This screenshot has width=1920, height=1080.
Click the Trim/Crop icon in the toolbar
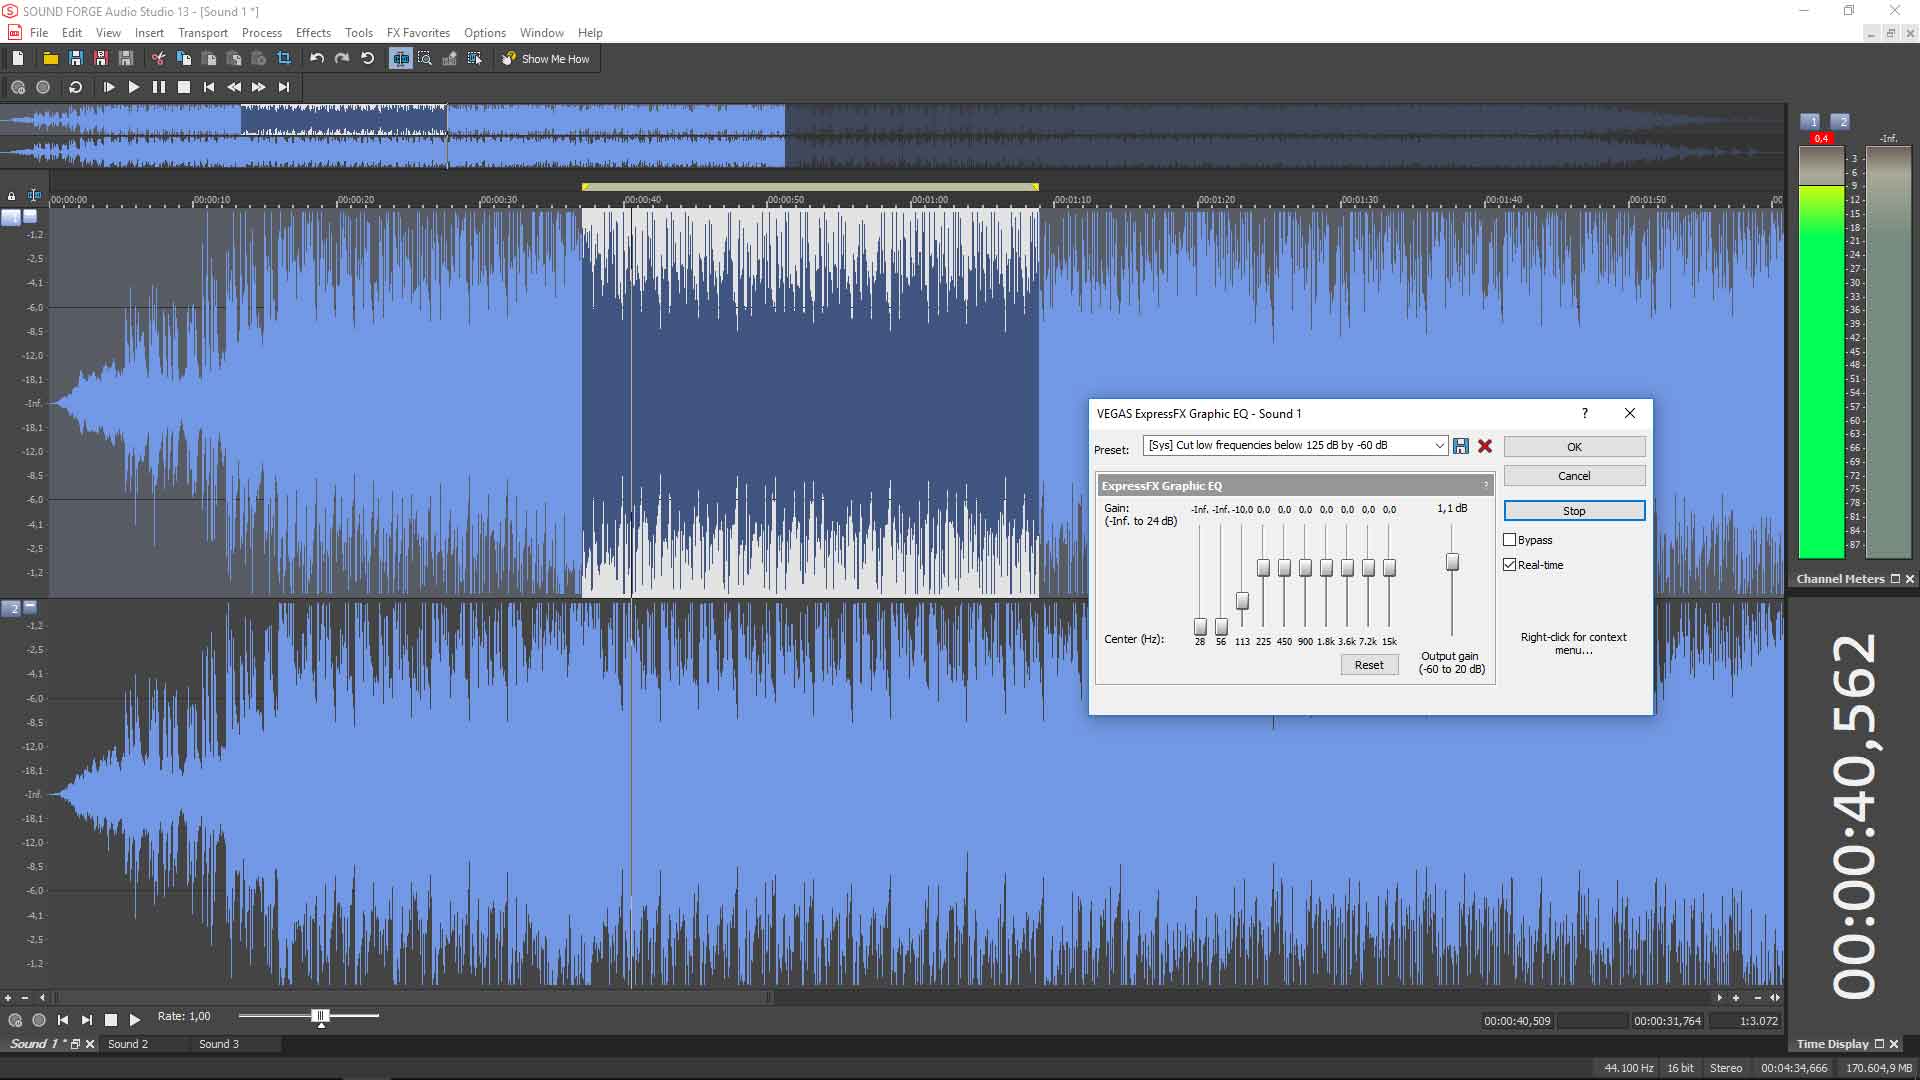tap(285, 58)
